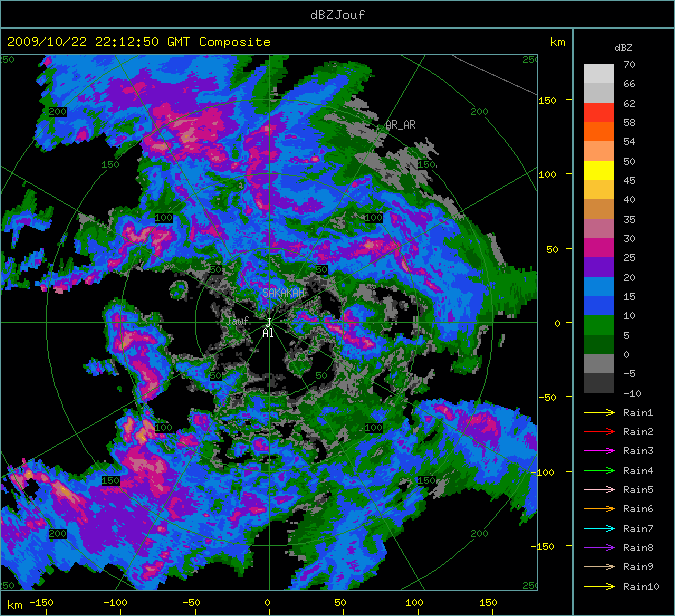The image size is (675, 616).
Task: Pick the light gray 66-70 dBZ swatch
Action: (599, 74)
